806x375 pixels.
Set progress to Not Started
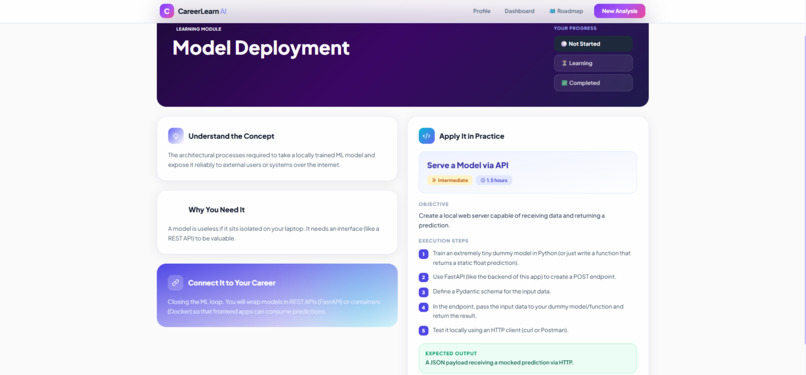pyautogui.click(x=593, y=44)
